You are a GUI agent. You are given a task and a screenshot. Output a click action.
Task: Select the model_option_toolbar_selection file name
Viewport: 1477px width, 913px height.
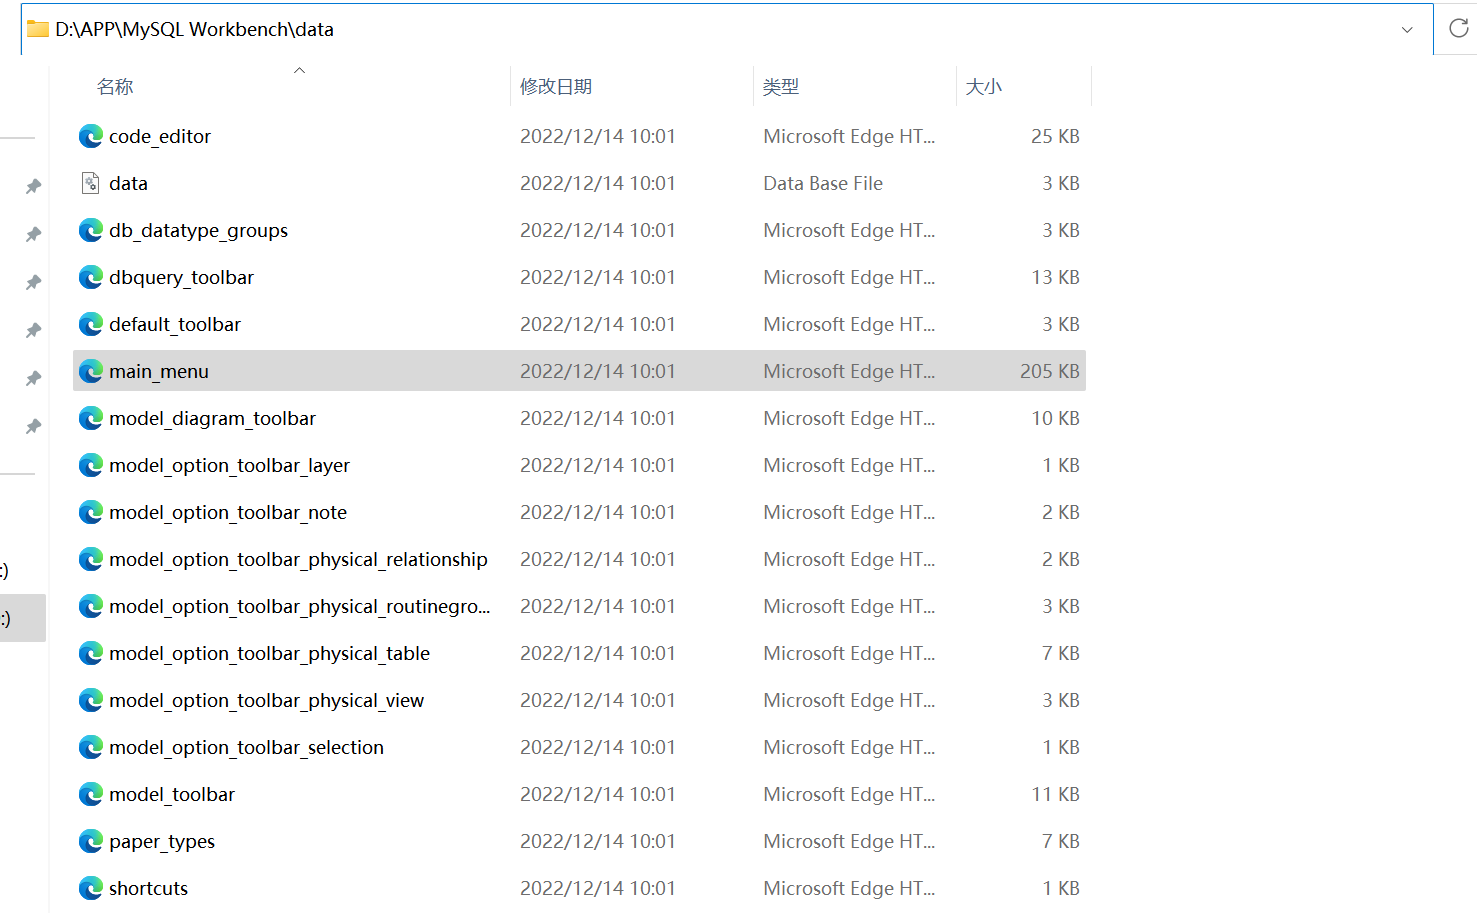(x=246, y=747)
